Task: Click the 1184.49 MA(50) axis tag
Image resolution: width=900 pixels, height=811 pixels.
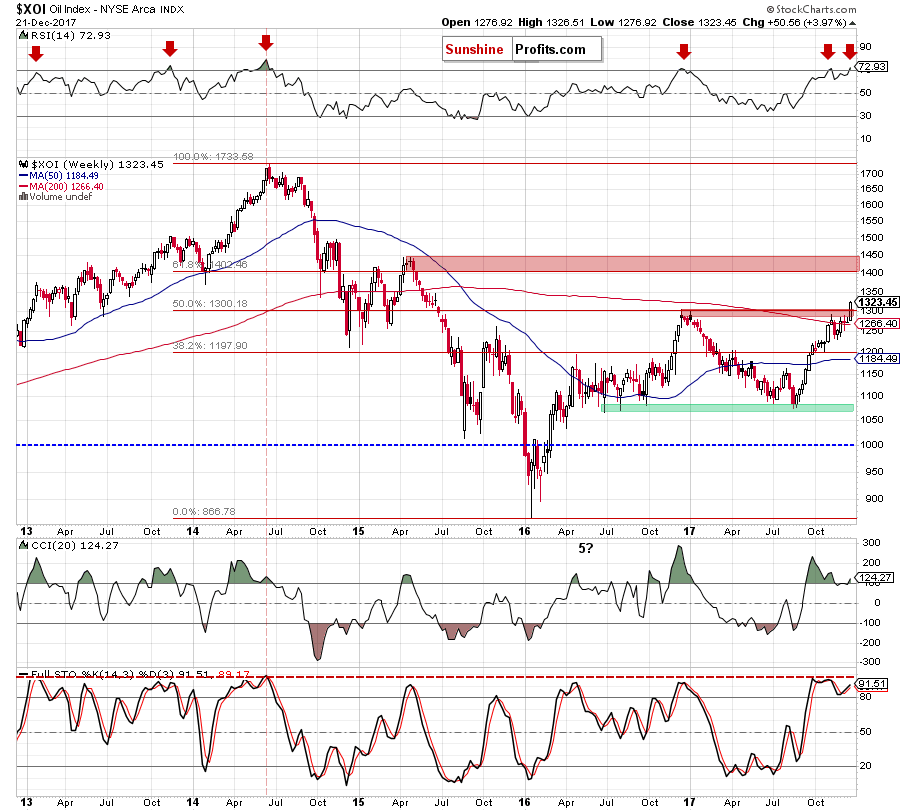Action: click(x=876, y=359)
